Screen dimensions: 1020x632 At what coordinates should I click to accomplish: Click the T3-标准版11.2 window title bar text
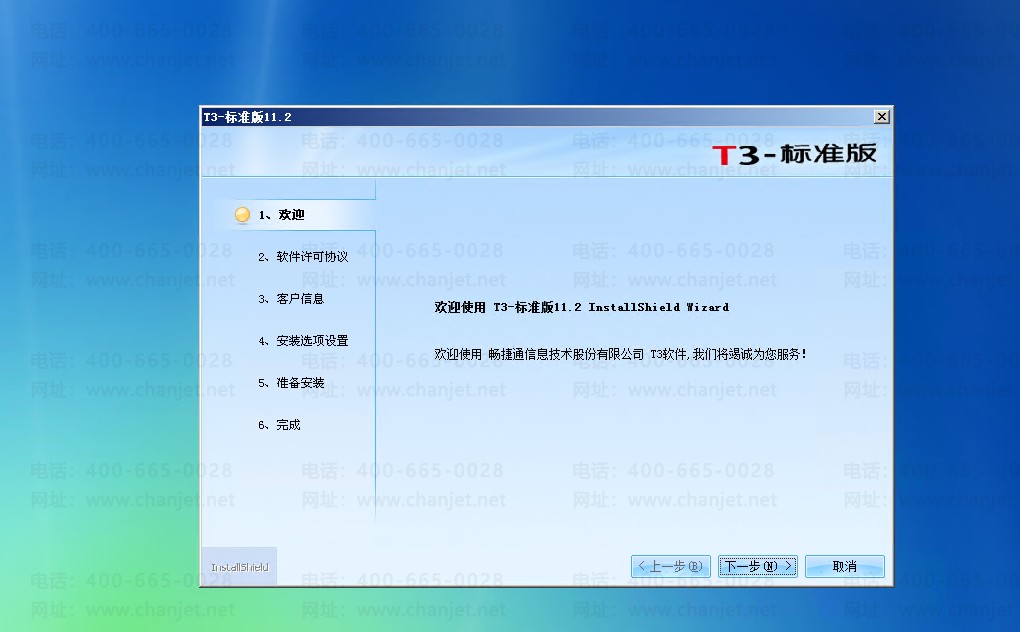pyautogui.click(x=247, y=117)
